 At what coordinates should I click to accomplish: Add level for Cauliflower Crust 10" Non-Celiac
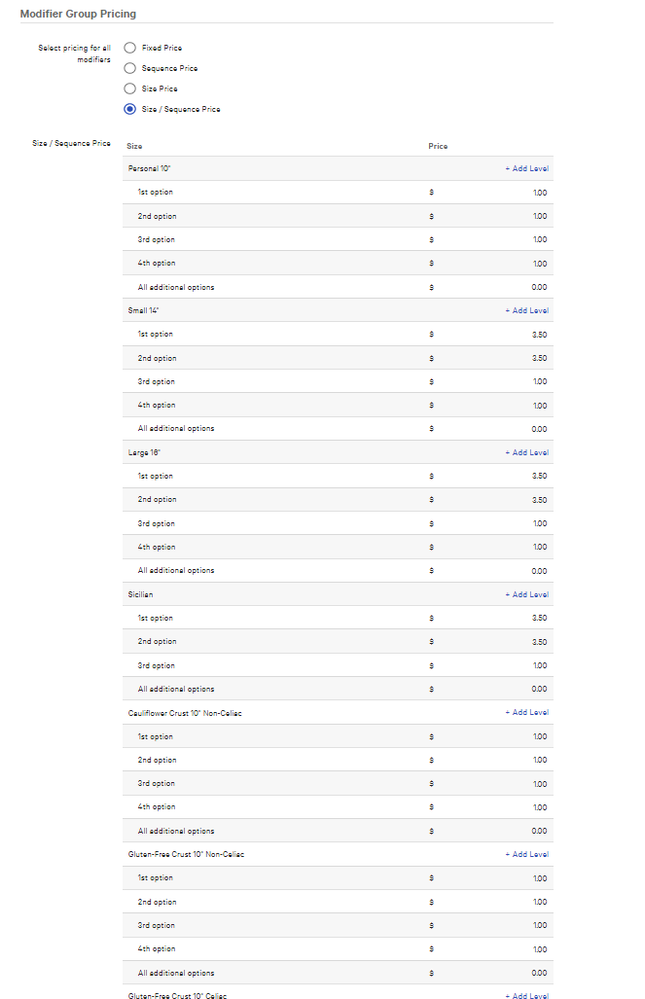point(526,713)
